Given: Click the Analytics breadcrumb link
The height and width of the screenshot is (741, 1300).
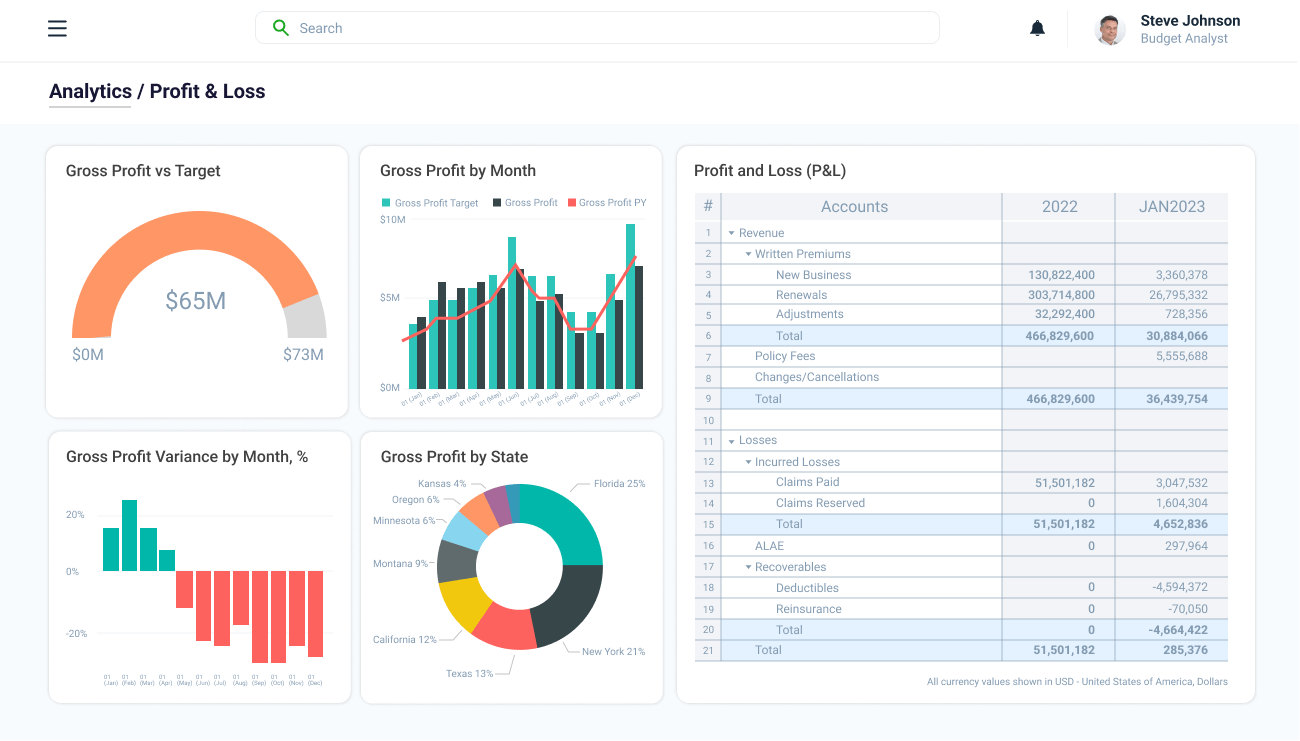Looking at the screenshot, I should click(90, 92).
